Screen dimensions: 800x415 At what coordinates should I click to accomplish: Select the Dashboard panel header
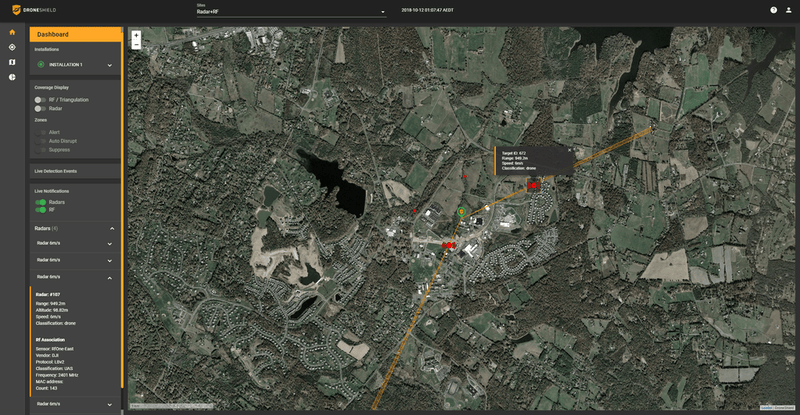coord(76,34)
